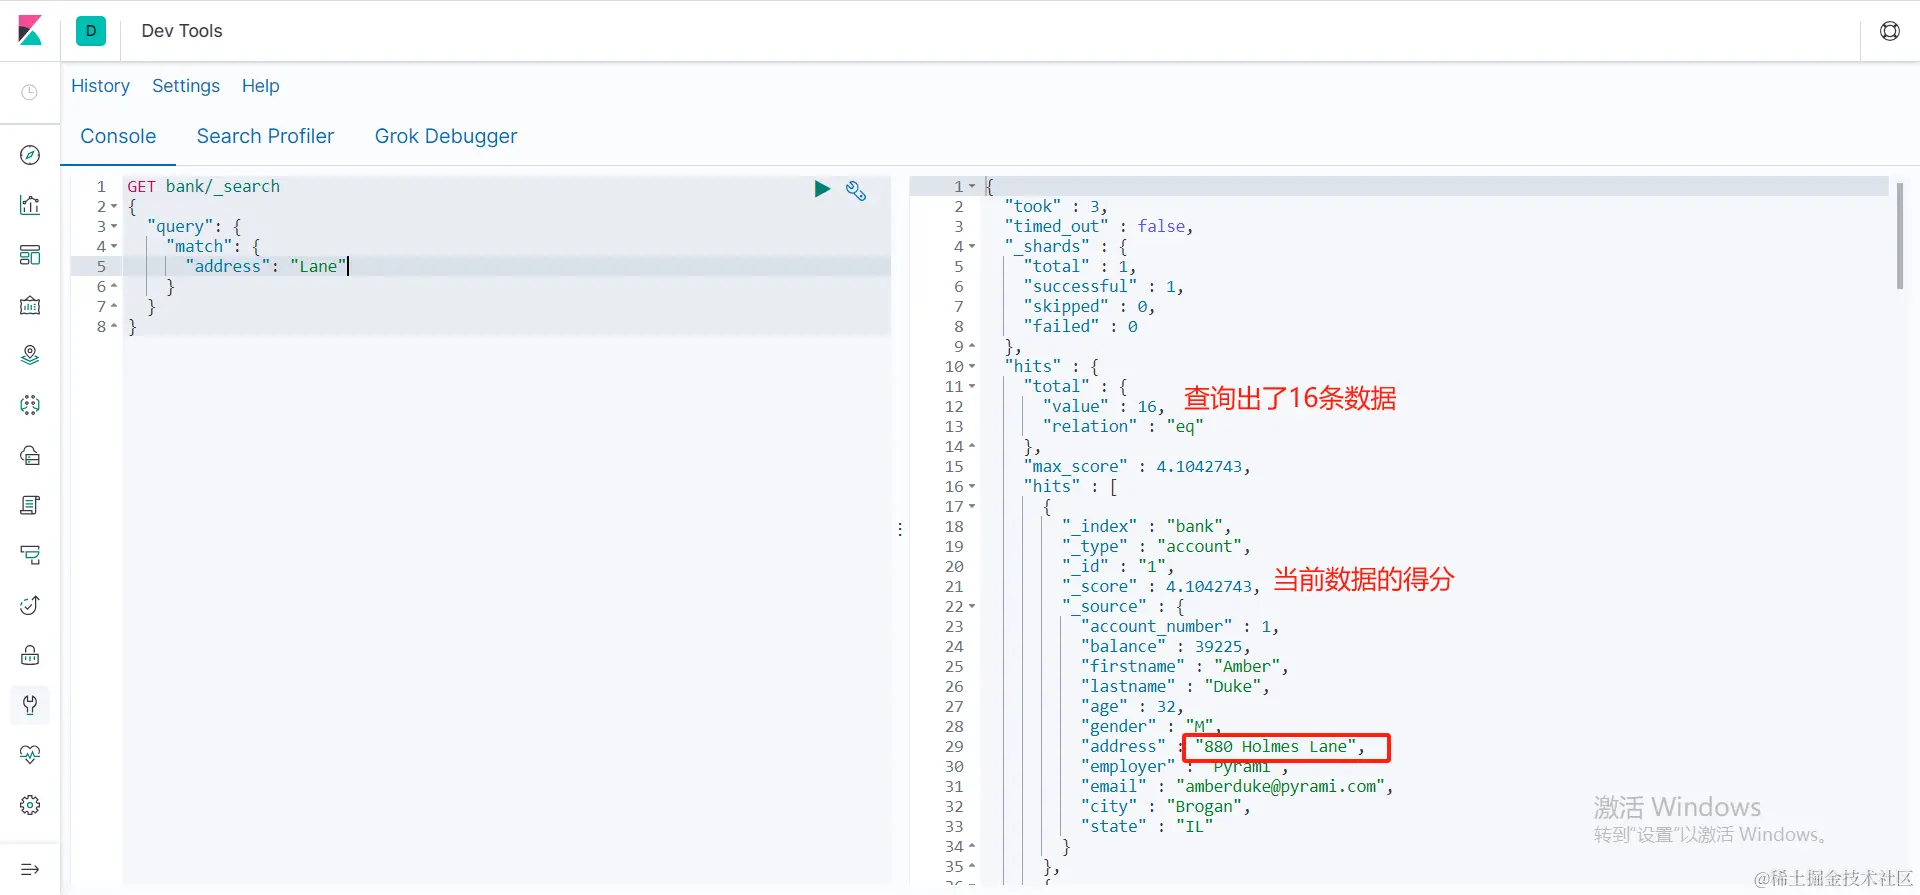This screenshot has width=1920, height=895.
Task: Click the "_type" : "account" line
Action: 1155,546
